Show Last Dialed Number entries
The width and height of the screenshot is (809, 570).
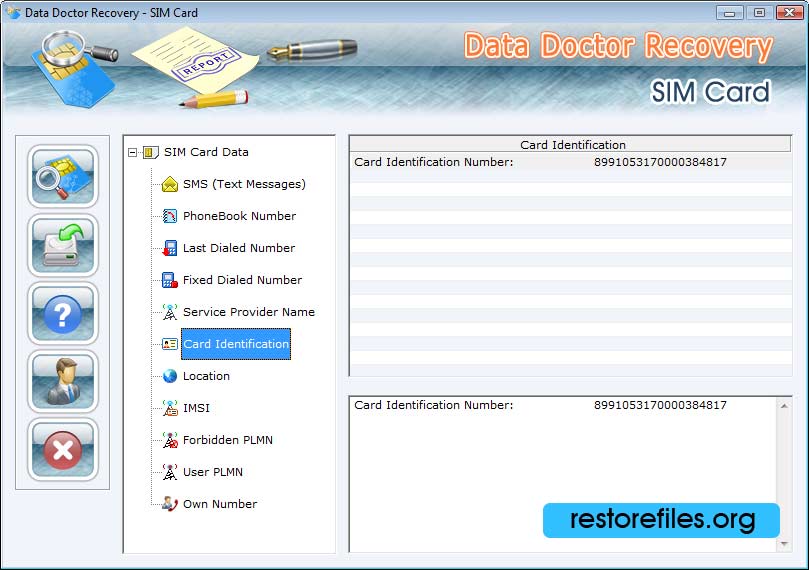coord(239,248)
